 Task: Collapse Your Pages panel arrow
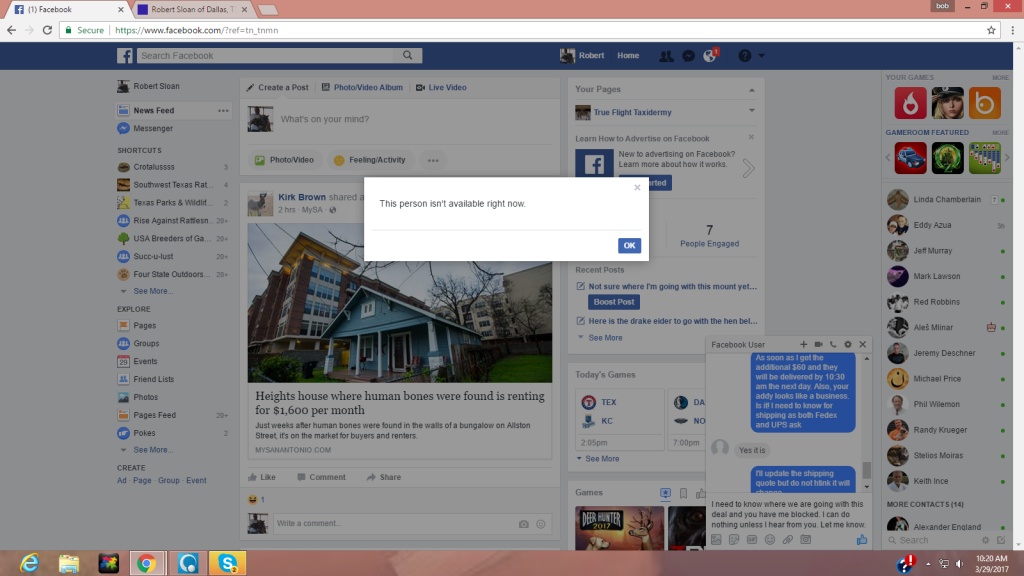tap(752, 89)
